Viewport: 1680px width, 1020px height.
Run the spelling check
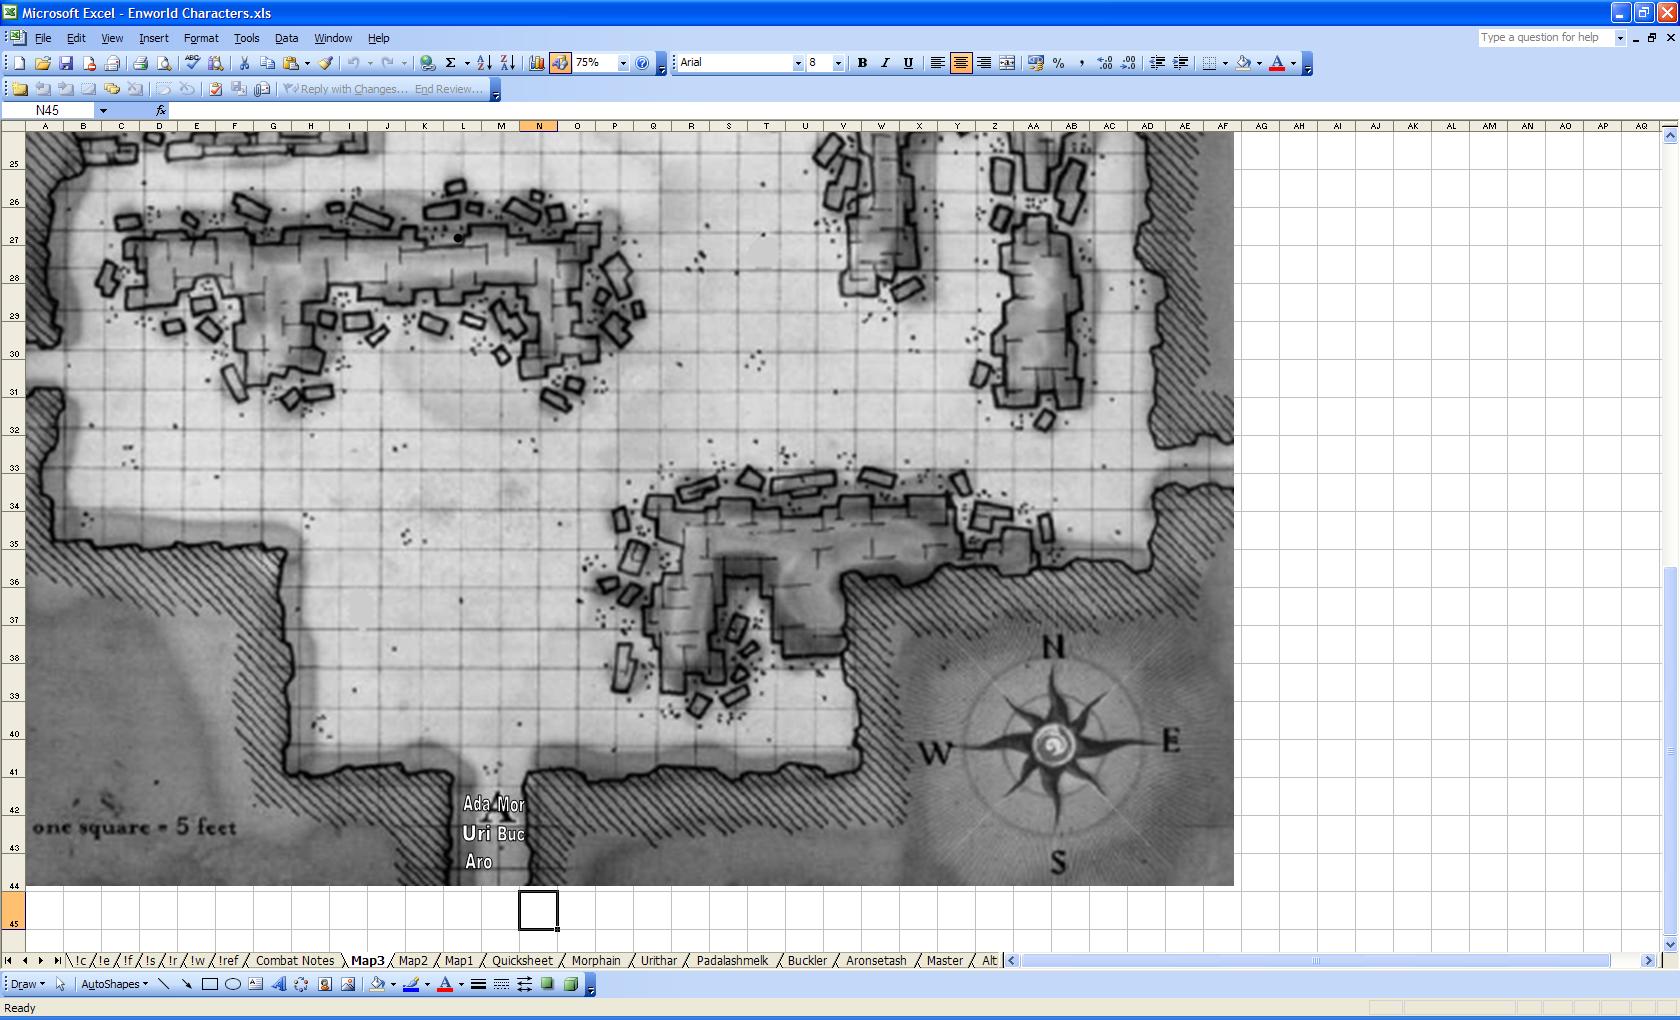[193, 63]
